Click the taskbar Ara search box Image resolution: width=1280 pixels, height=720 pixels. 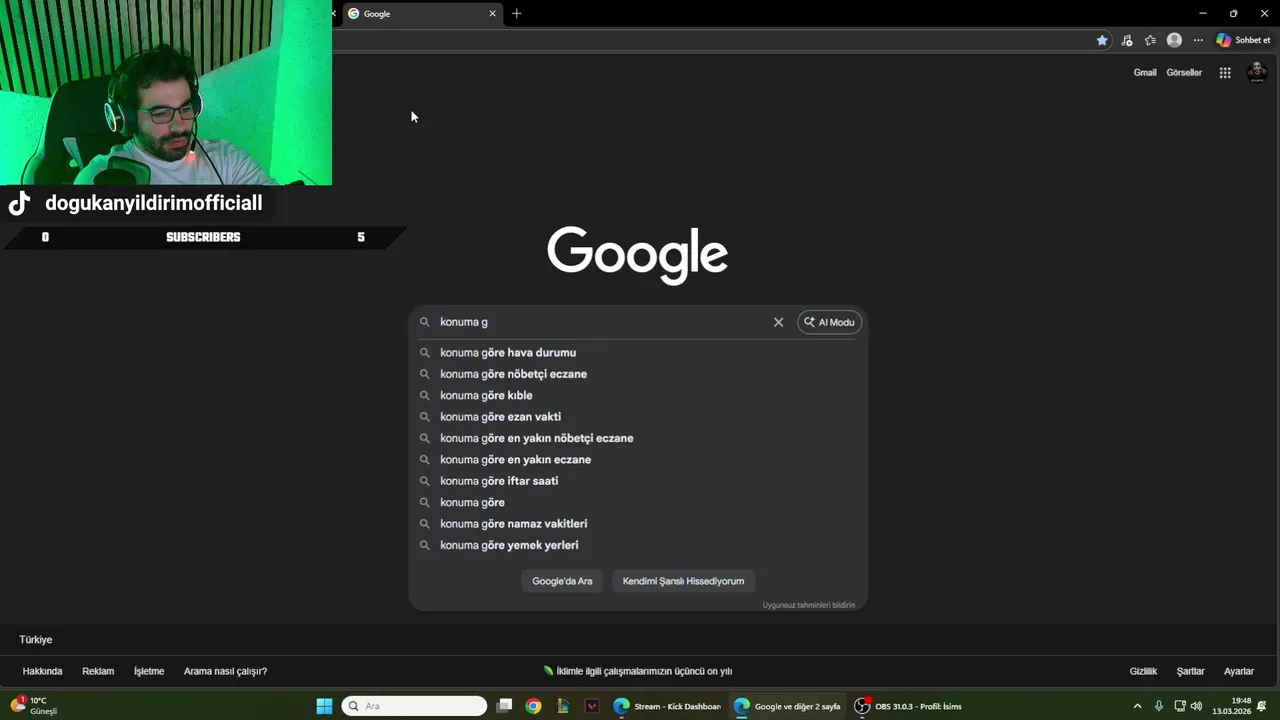(414, 706)
